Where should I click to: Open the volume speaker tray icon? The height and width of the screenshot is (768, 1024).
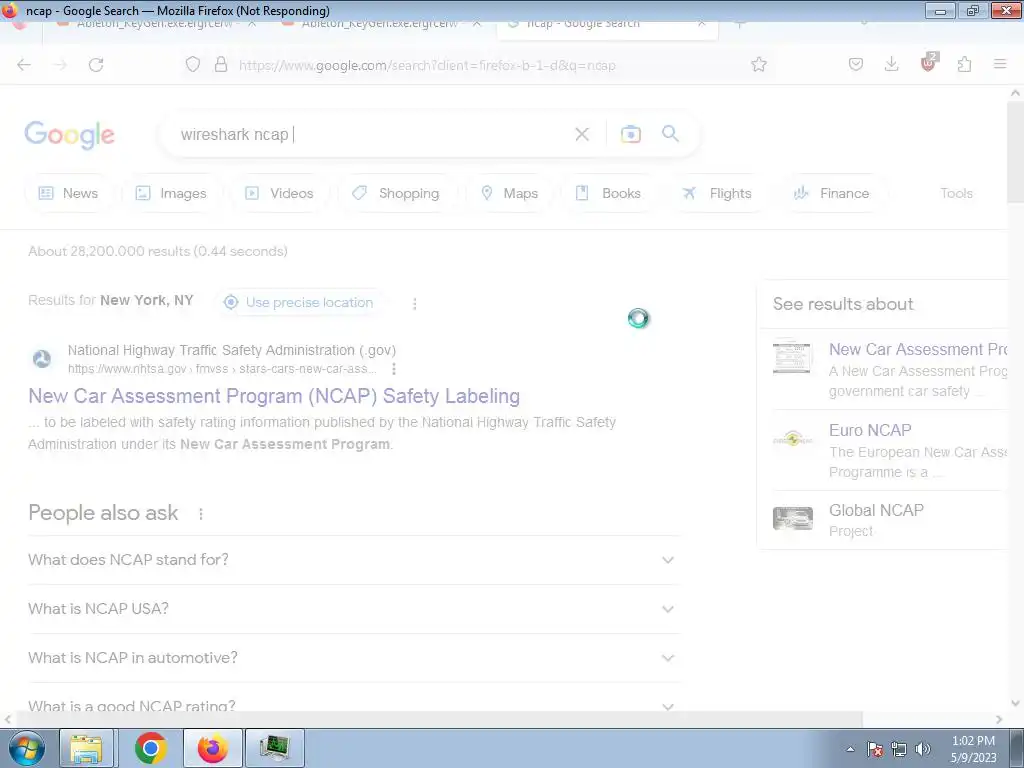tap(923, 749)
